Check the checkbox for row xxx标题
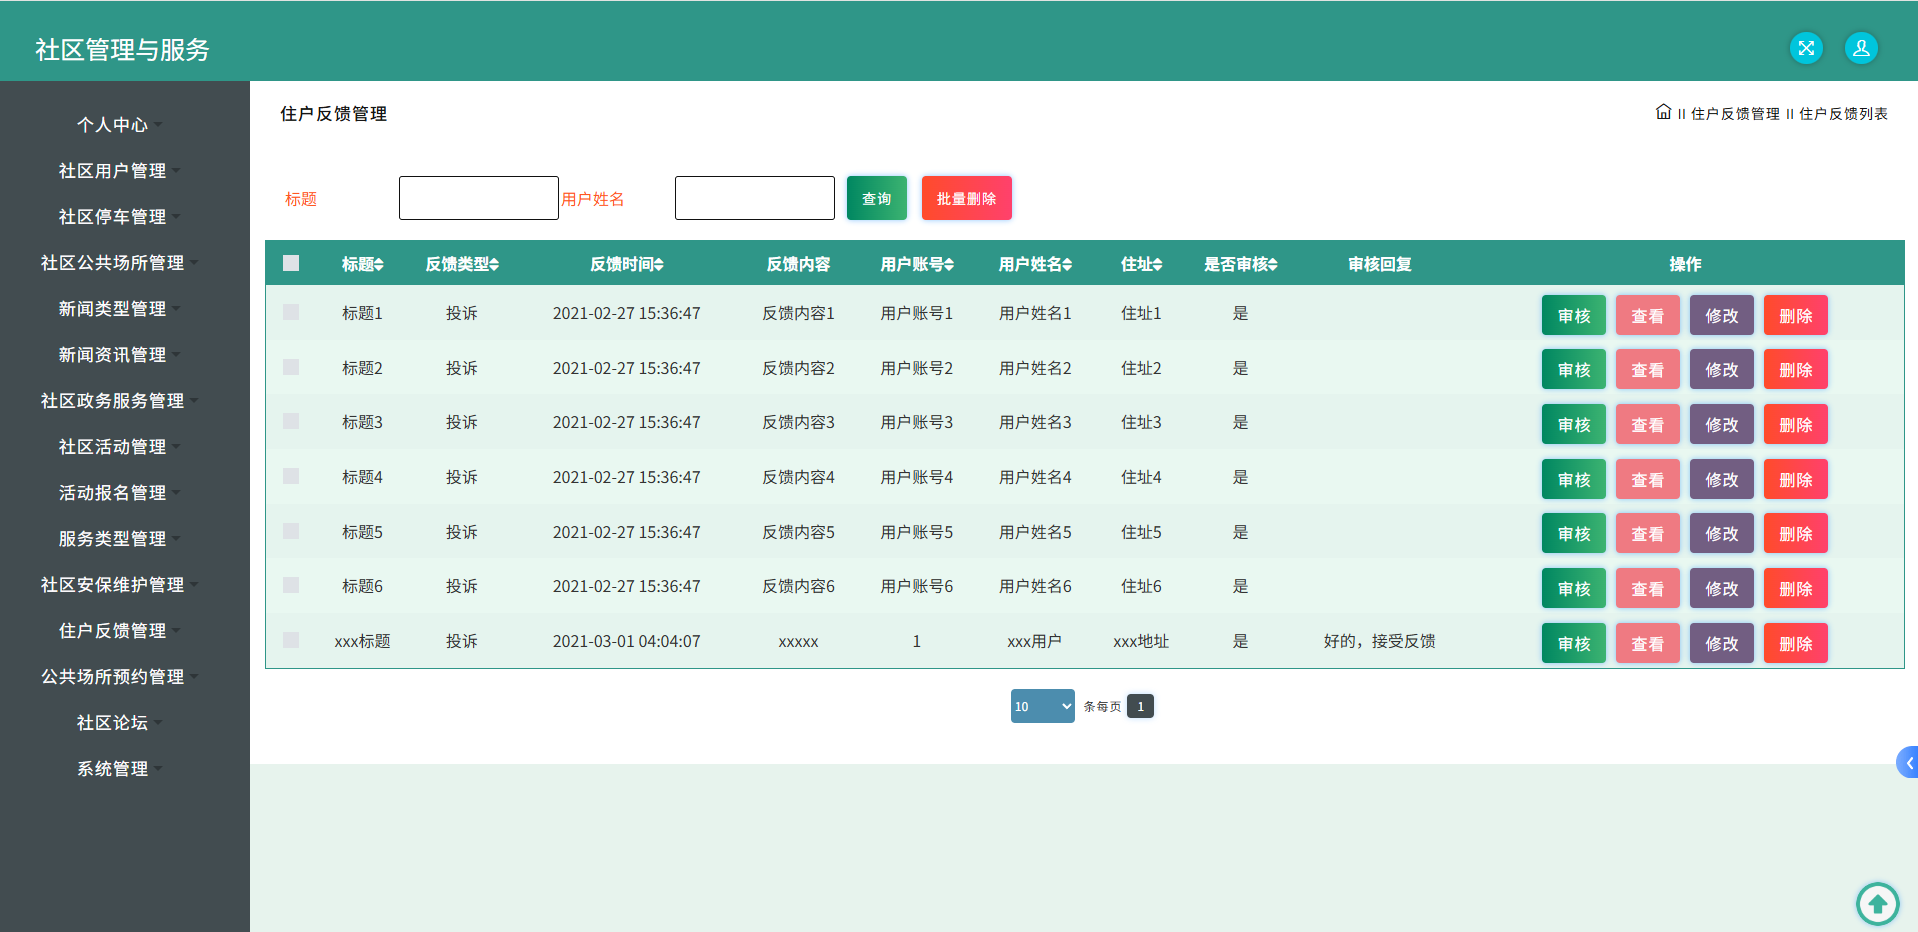 pyautogui.click(x=291, y=640)
